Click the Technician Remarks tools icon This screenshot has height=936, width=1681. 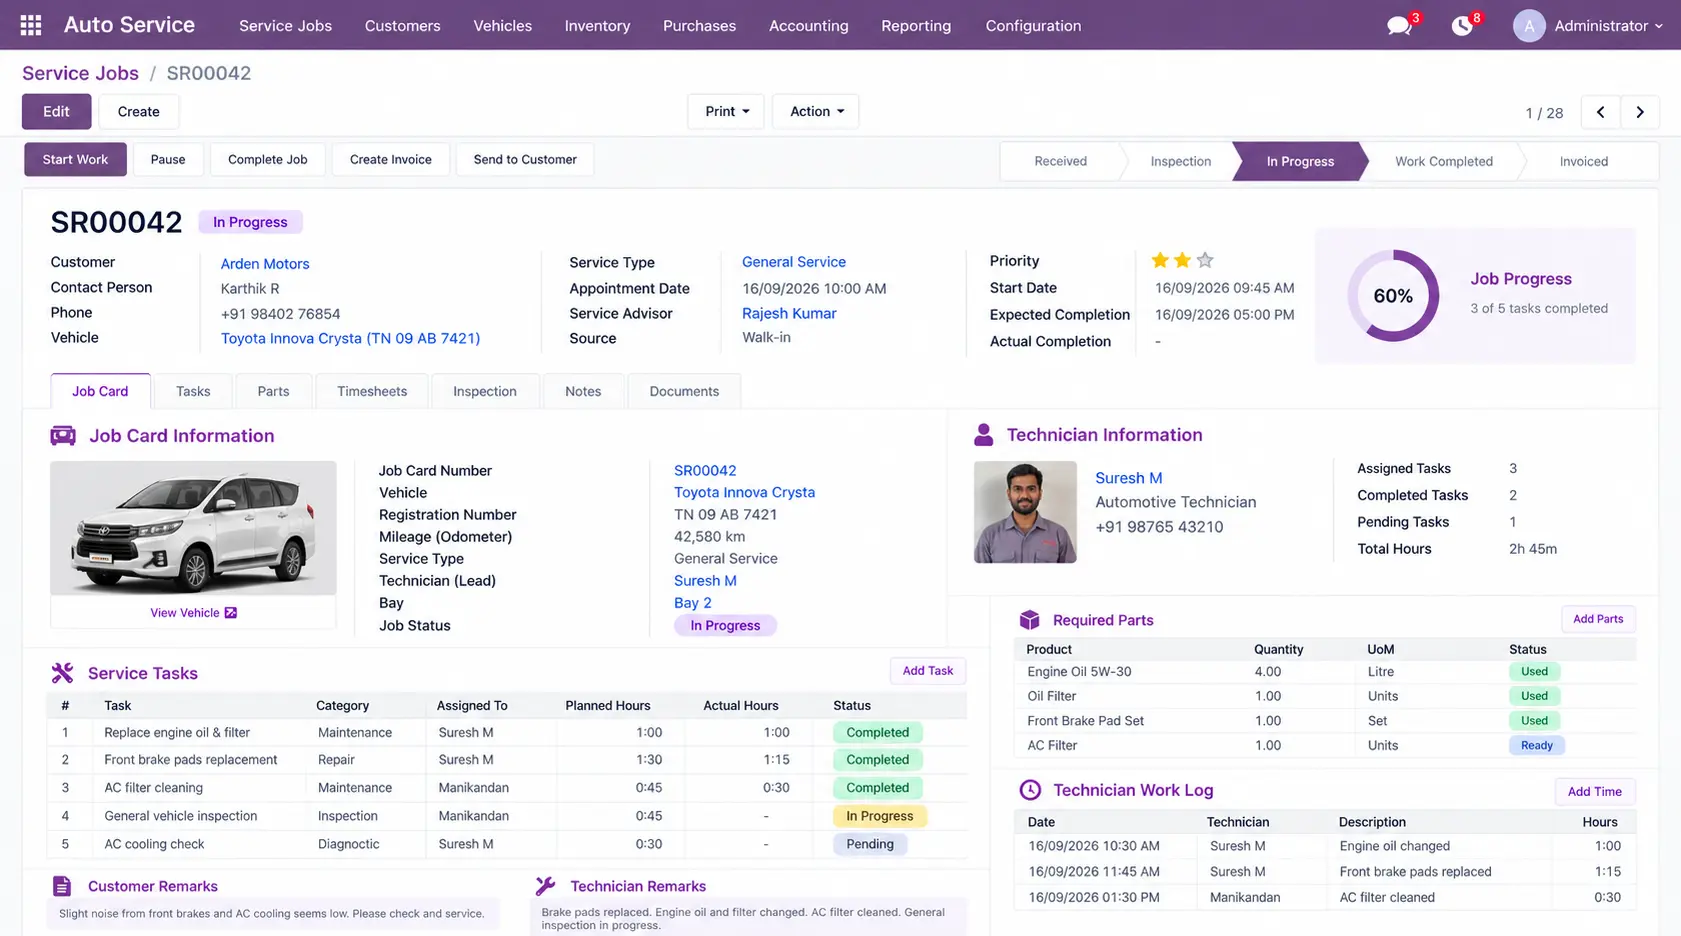545,886
